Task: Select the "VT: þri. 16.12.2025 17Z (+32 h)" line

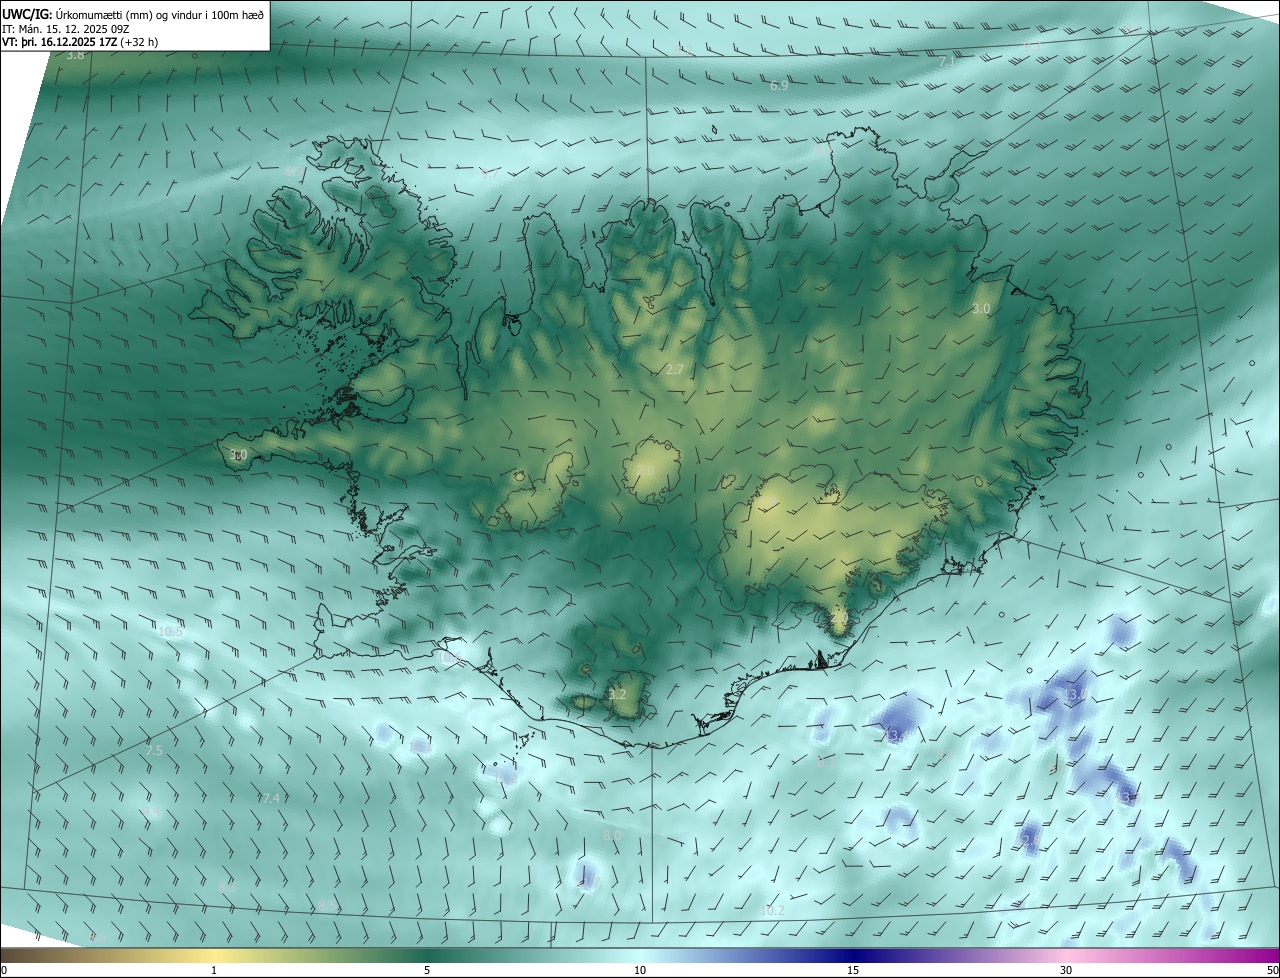Action: (x=80, y=42)
